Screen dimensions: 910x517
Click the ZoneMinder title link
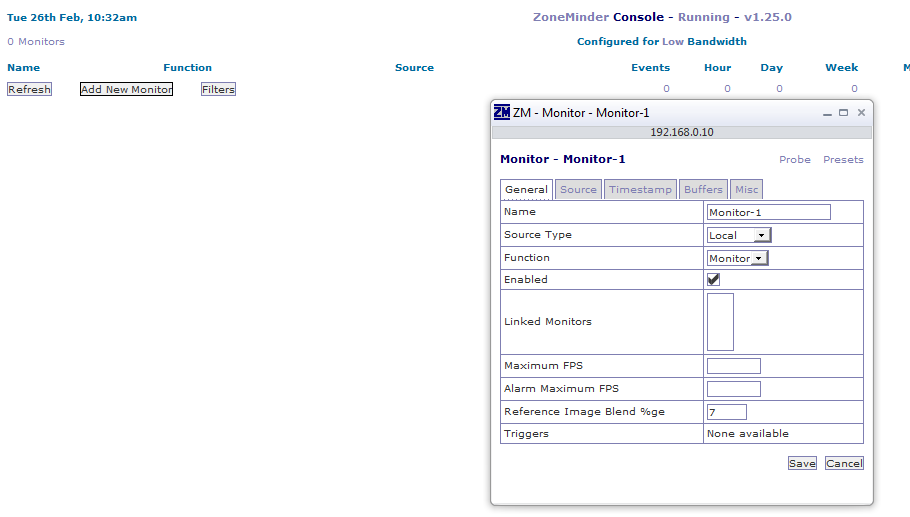570,17
